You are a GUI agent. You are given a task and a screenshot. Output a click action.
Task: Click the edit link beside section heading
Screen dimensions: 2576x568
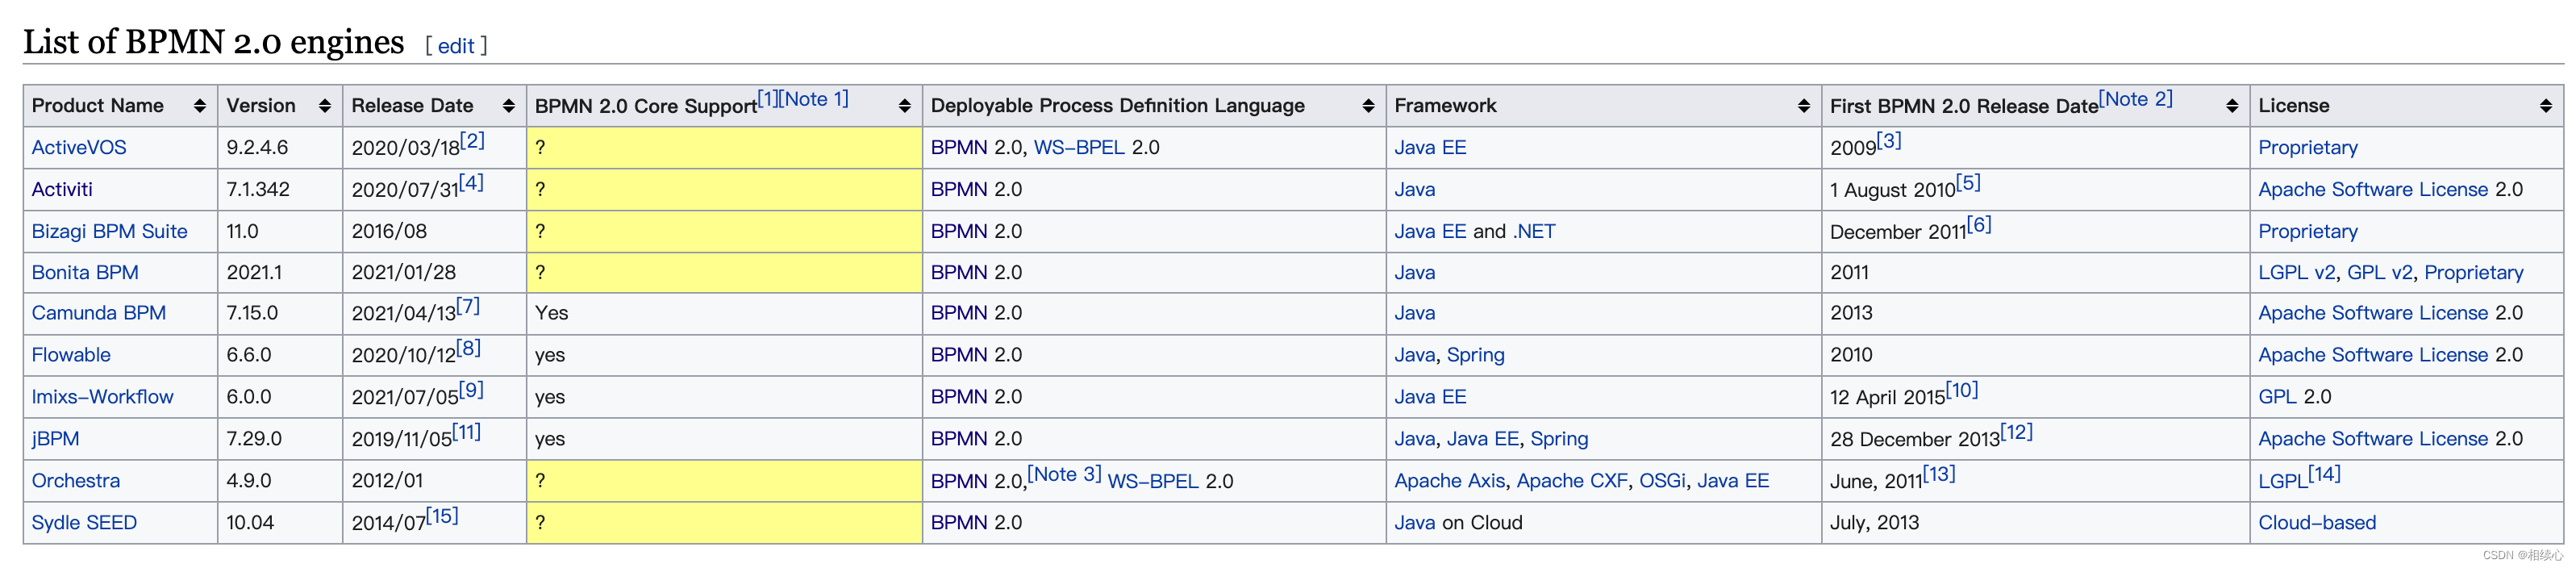click(x=456, y=46)
